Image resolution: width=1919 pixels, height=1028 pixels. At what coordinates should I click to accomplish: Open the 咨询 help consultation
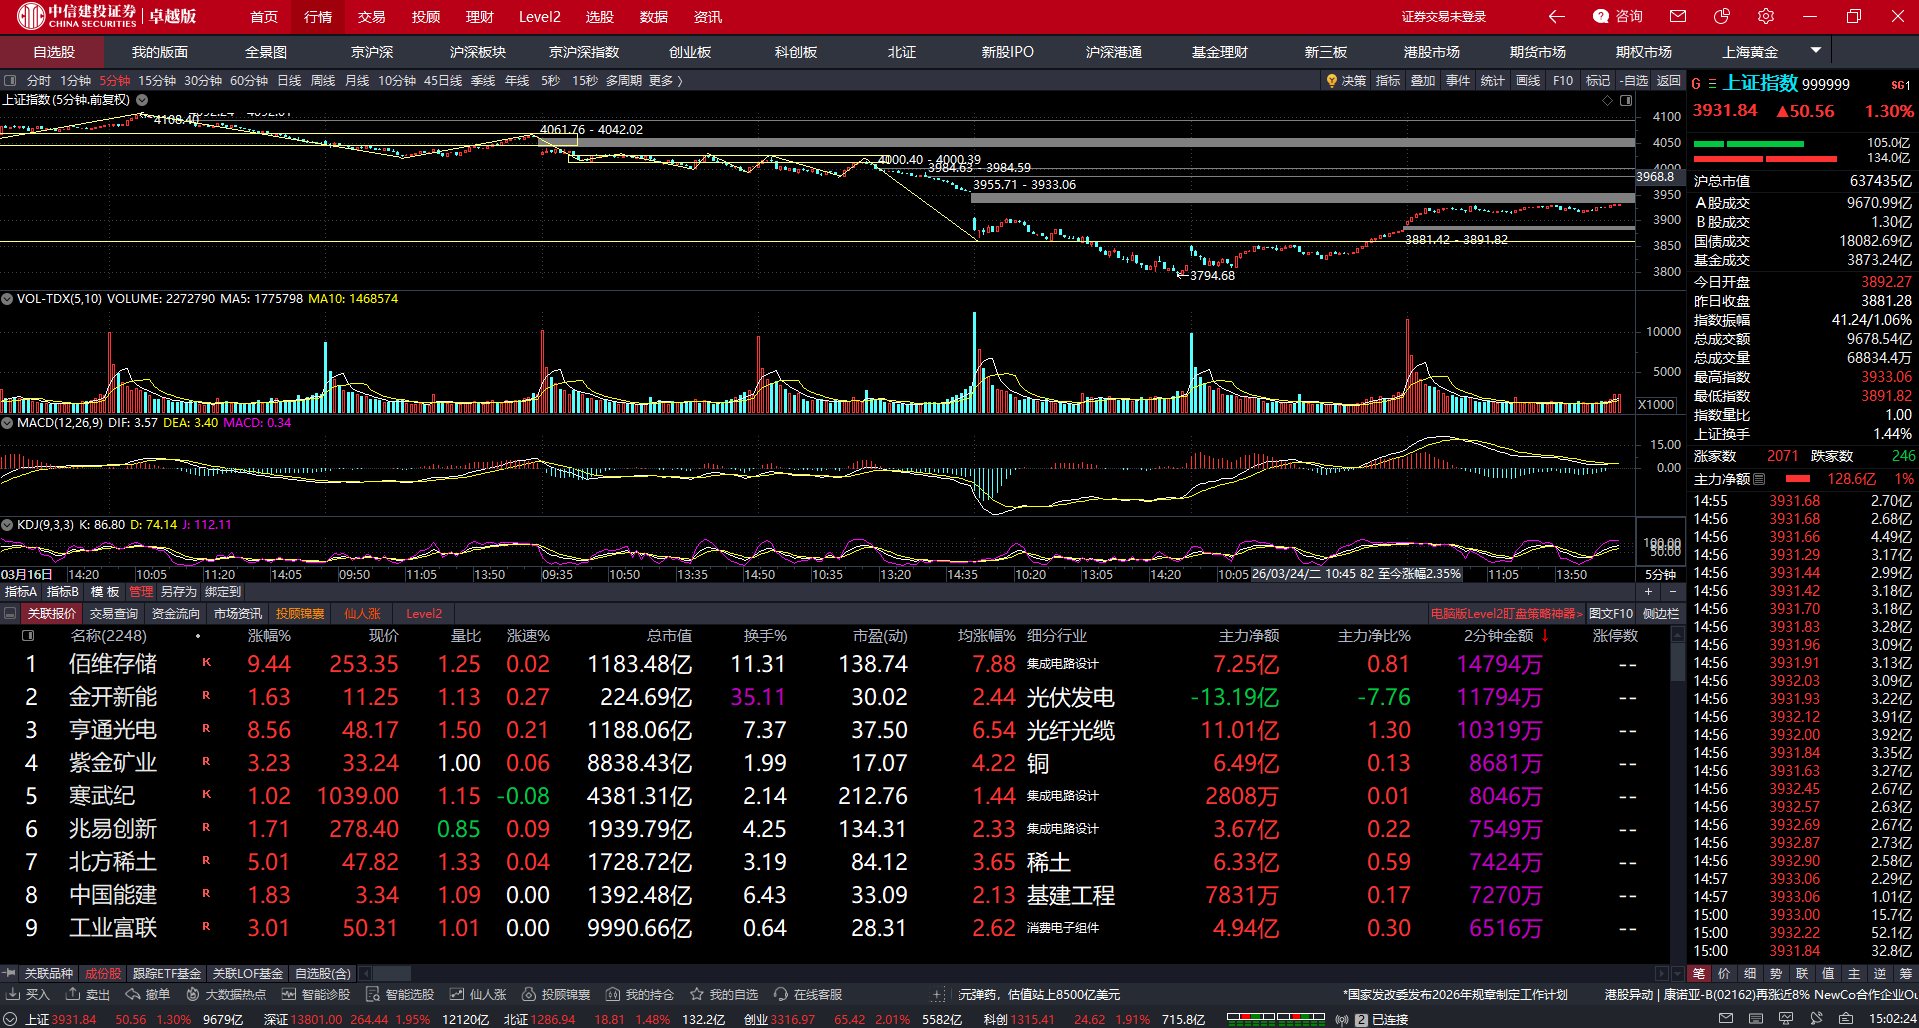tap(1618, 16)
